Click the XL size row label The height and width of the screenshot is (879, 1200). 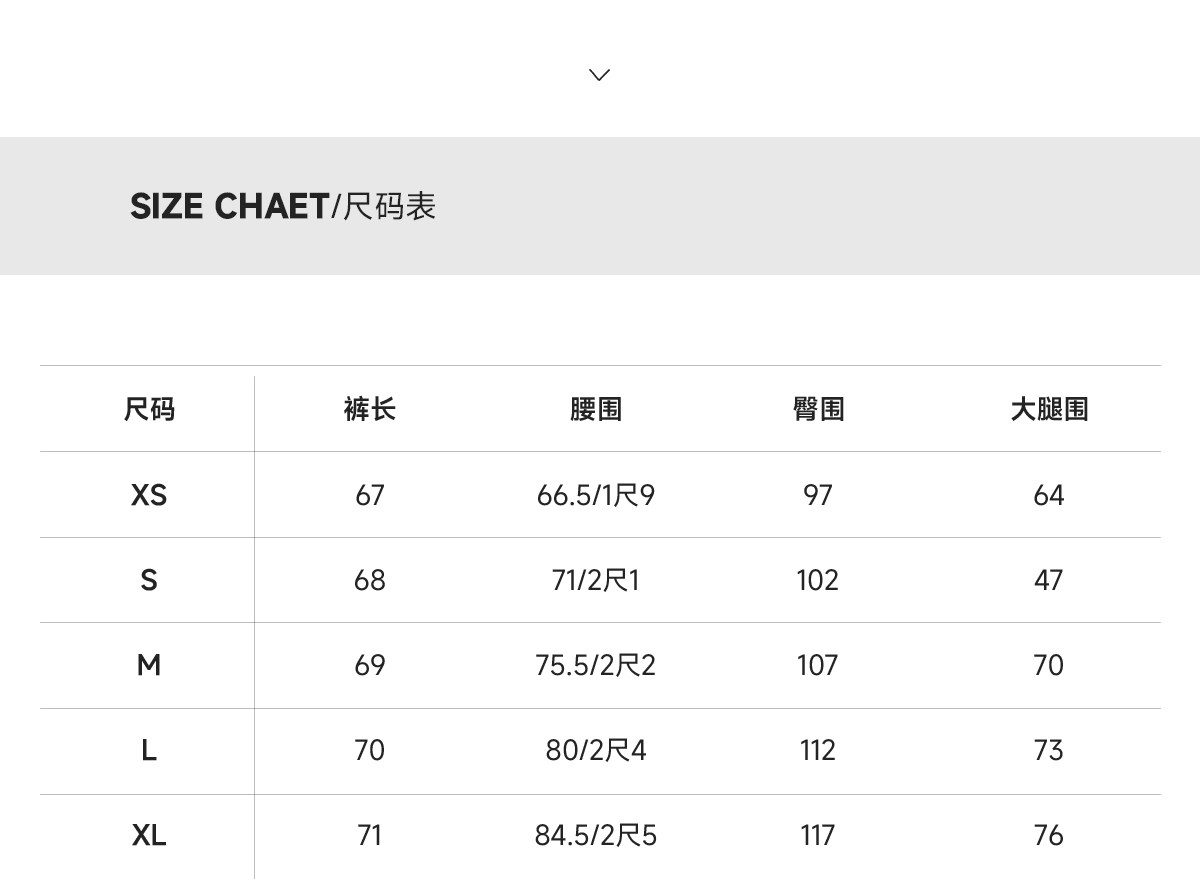pyautogui.click(x=149, y=835)
